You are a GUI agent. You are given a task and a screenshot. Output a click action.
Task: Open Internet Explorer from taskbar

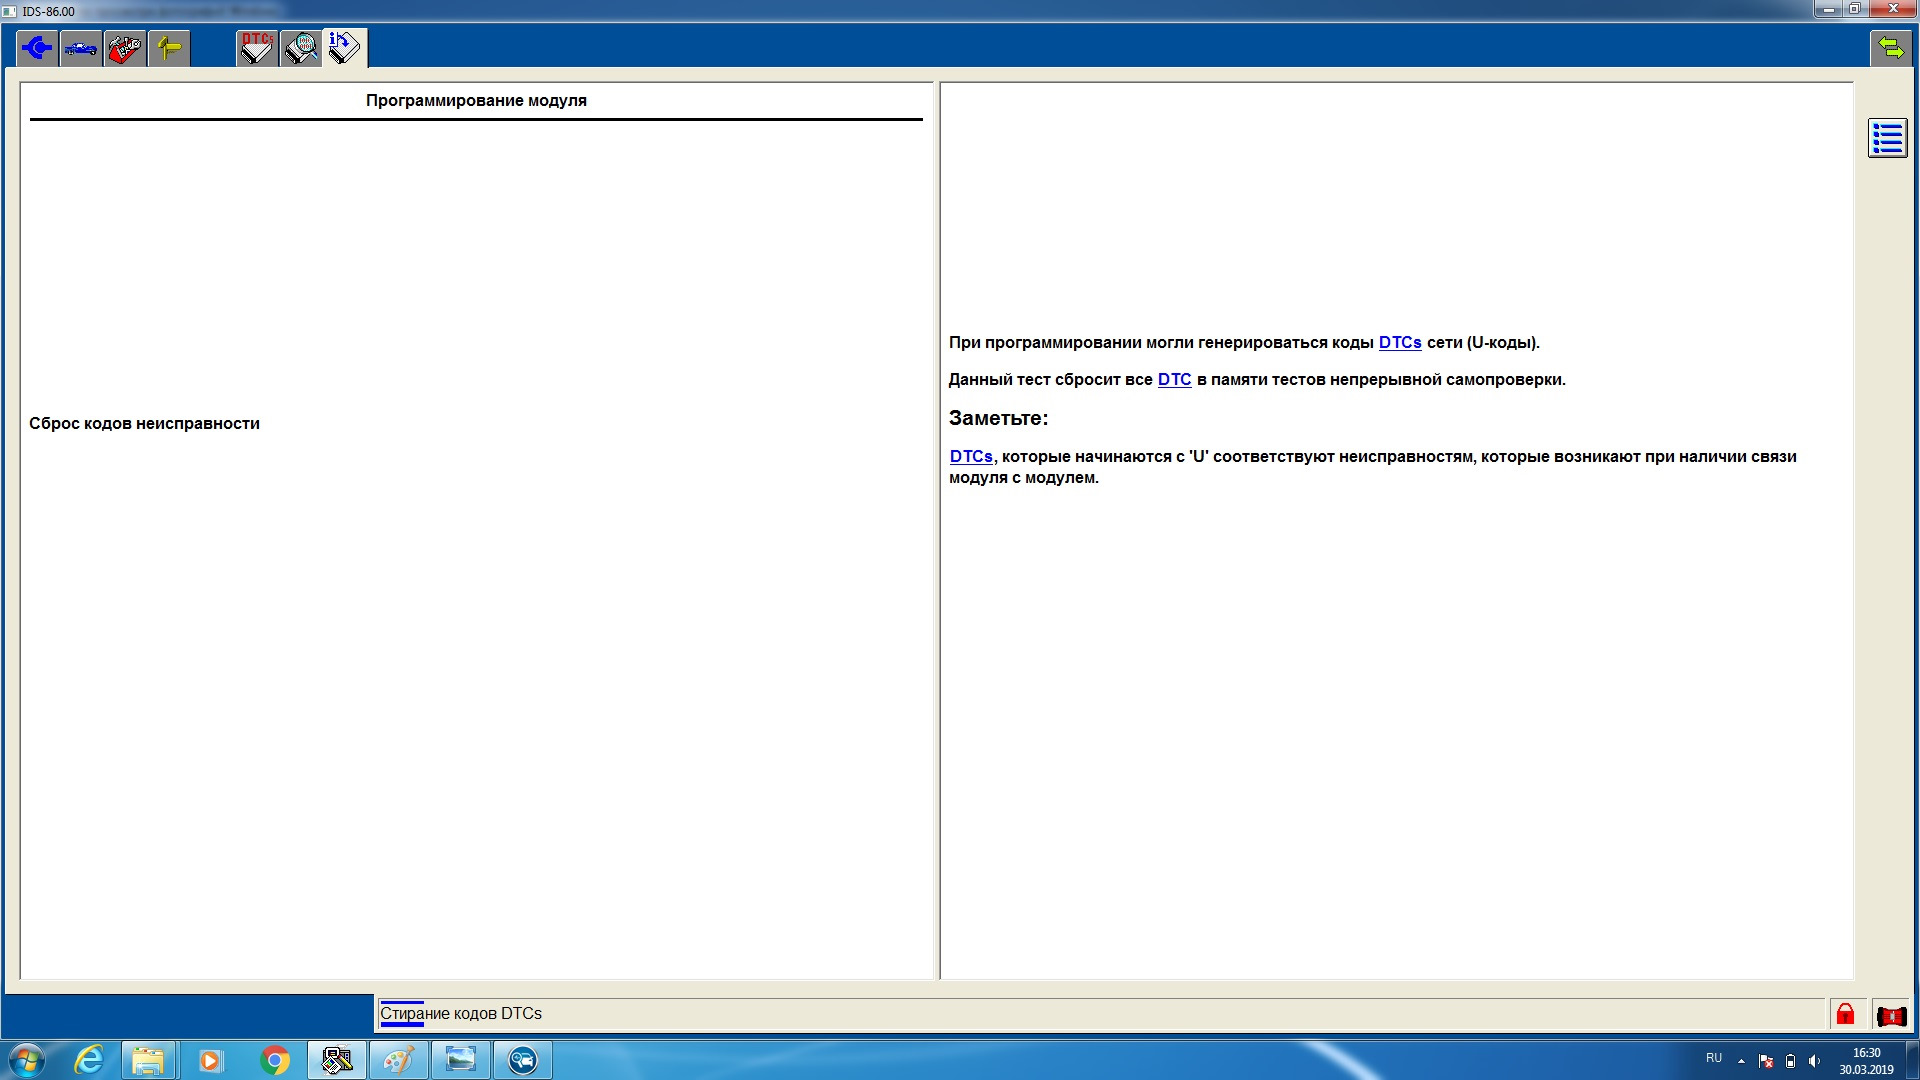coord(88,1060)
